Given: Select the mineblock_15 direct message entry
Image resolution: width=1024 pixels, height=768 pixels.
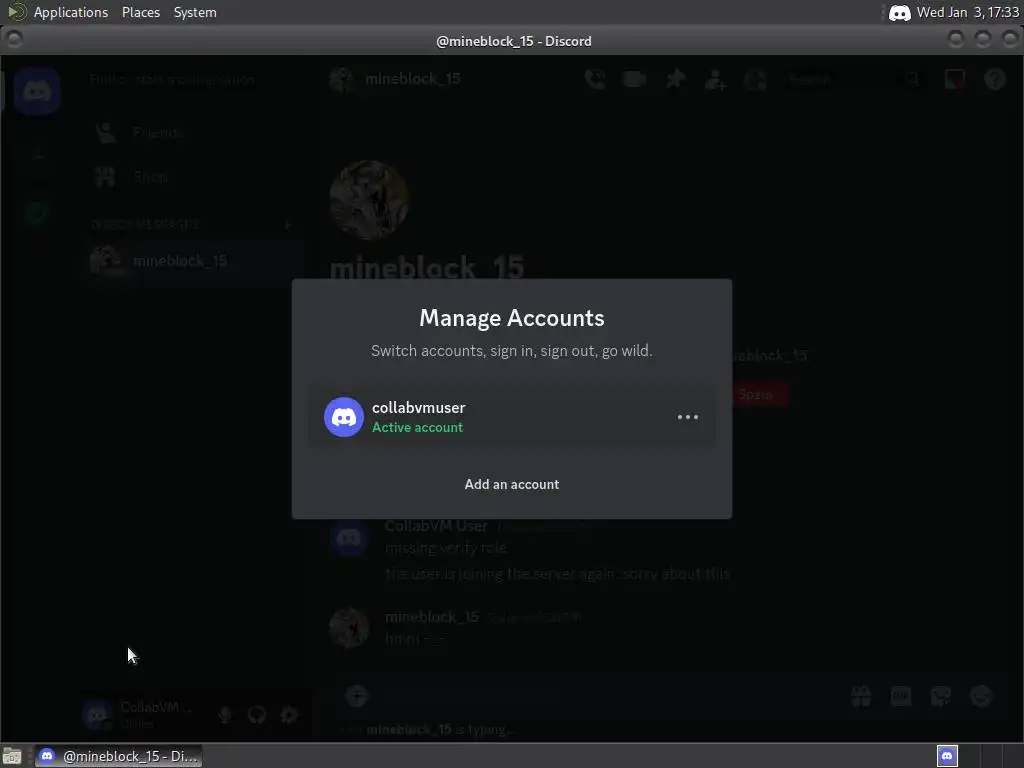Looking at the screenshot, I should click(x=193, y=261).
